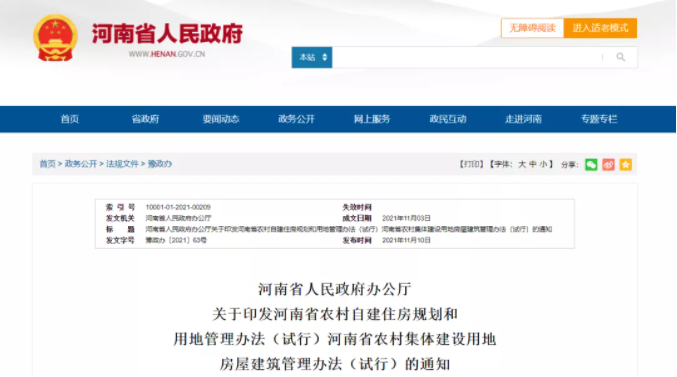Screen dimensions: 677x377
Task: Click the 成文日期 value 2021年11月03日
Action: (406, 218)
